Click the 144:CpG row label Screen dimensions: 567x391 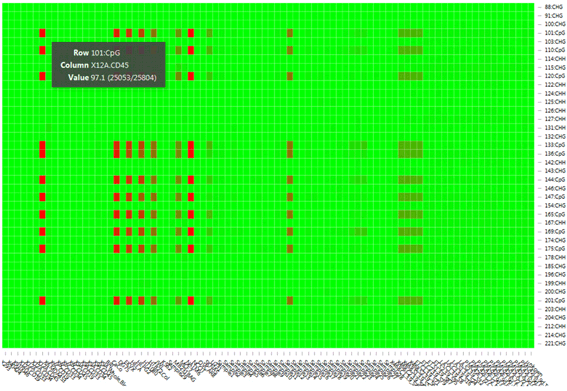[x=555, y=180]
